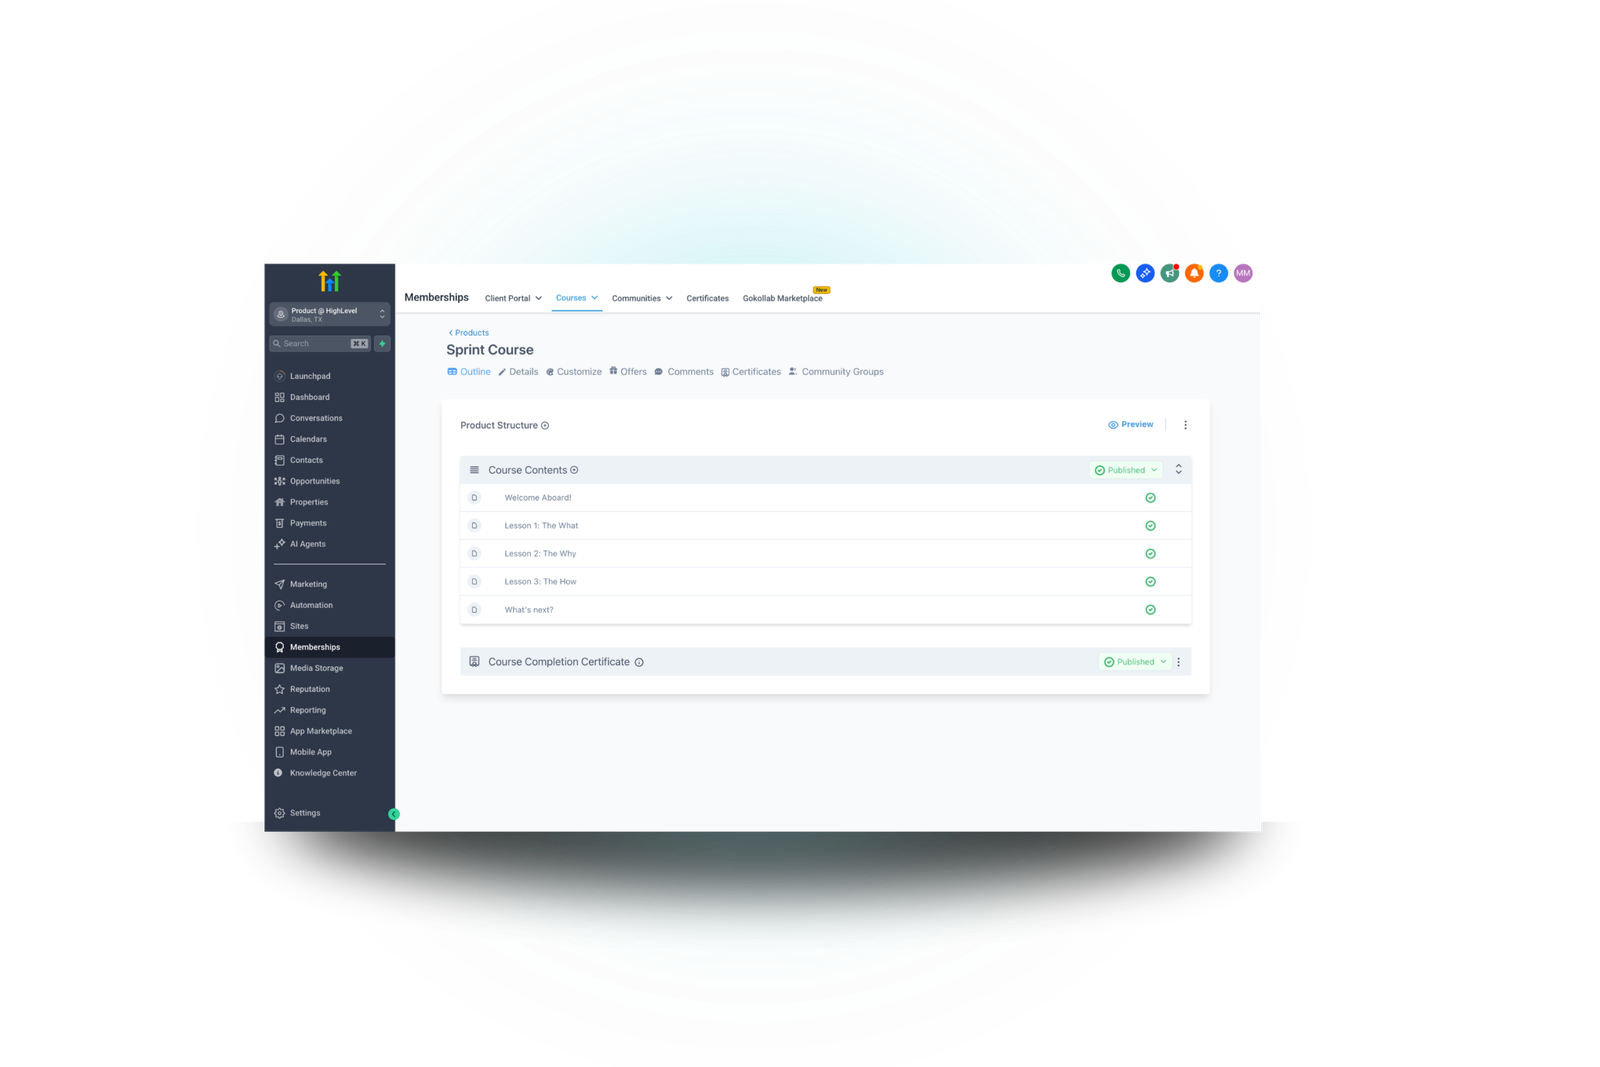Viewport: 1600px width, 1067px height.
Task: Switch to the Offers tab
Action: [x=628, y=372]
